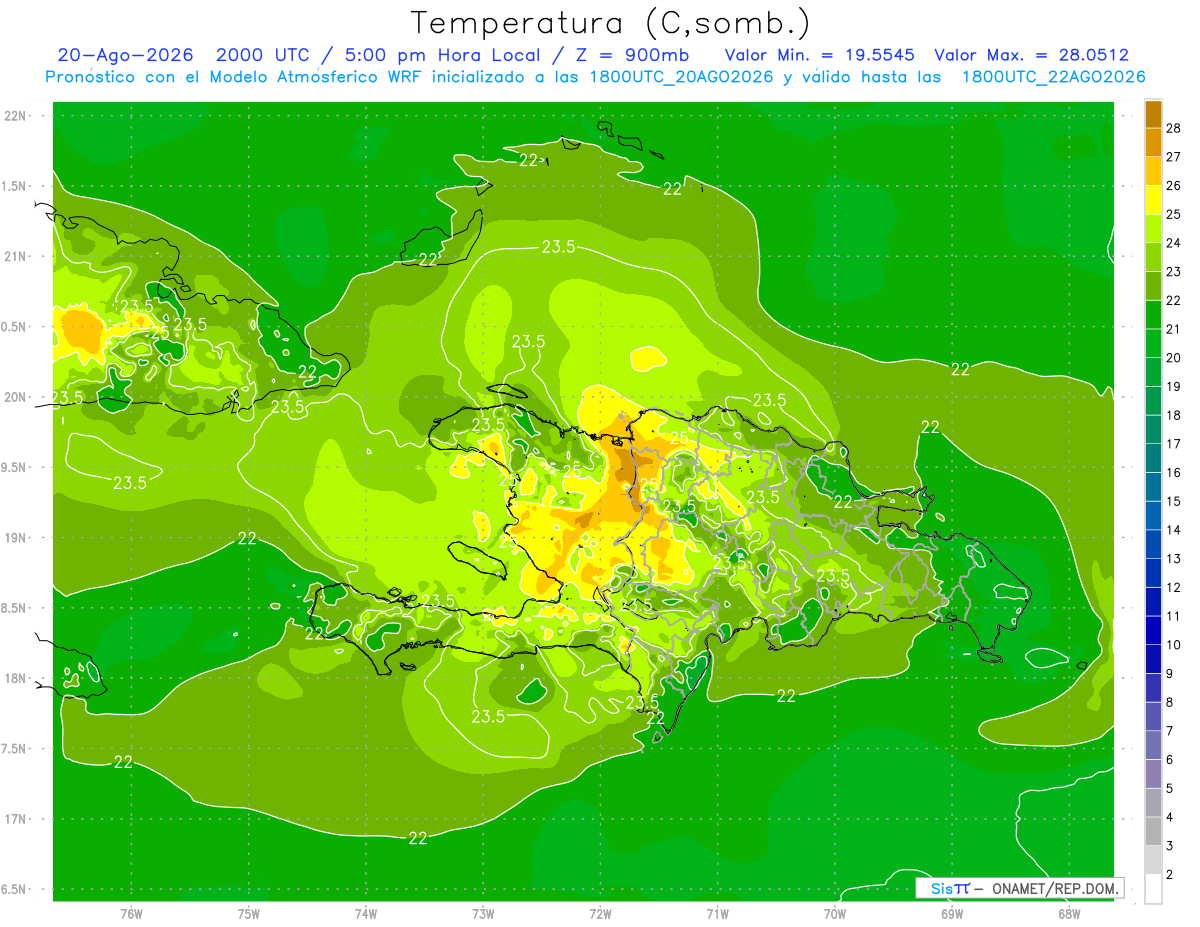Click the "20N" latitude axis label
1200x927 pixels.
[16, 397]
